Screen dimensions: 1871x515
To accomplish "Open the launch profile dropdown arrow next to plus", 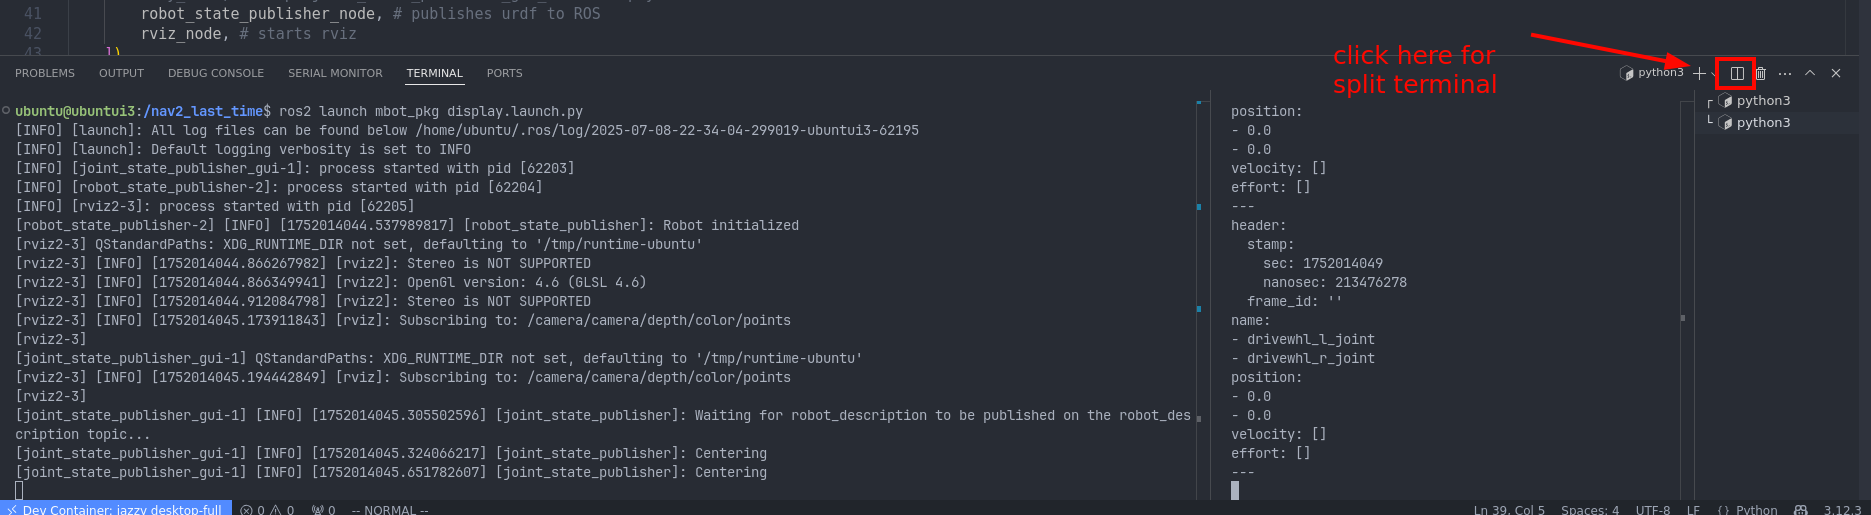I will point(1713,74).
